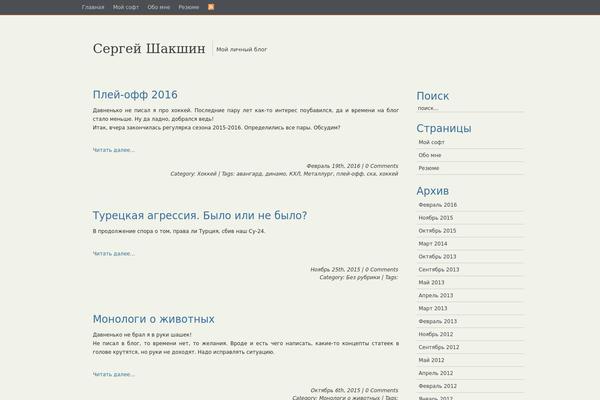Open archive Апрель 2013

(435, 296)
